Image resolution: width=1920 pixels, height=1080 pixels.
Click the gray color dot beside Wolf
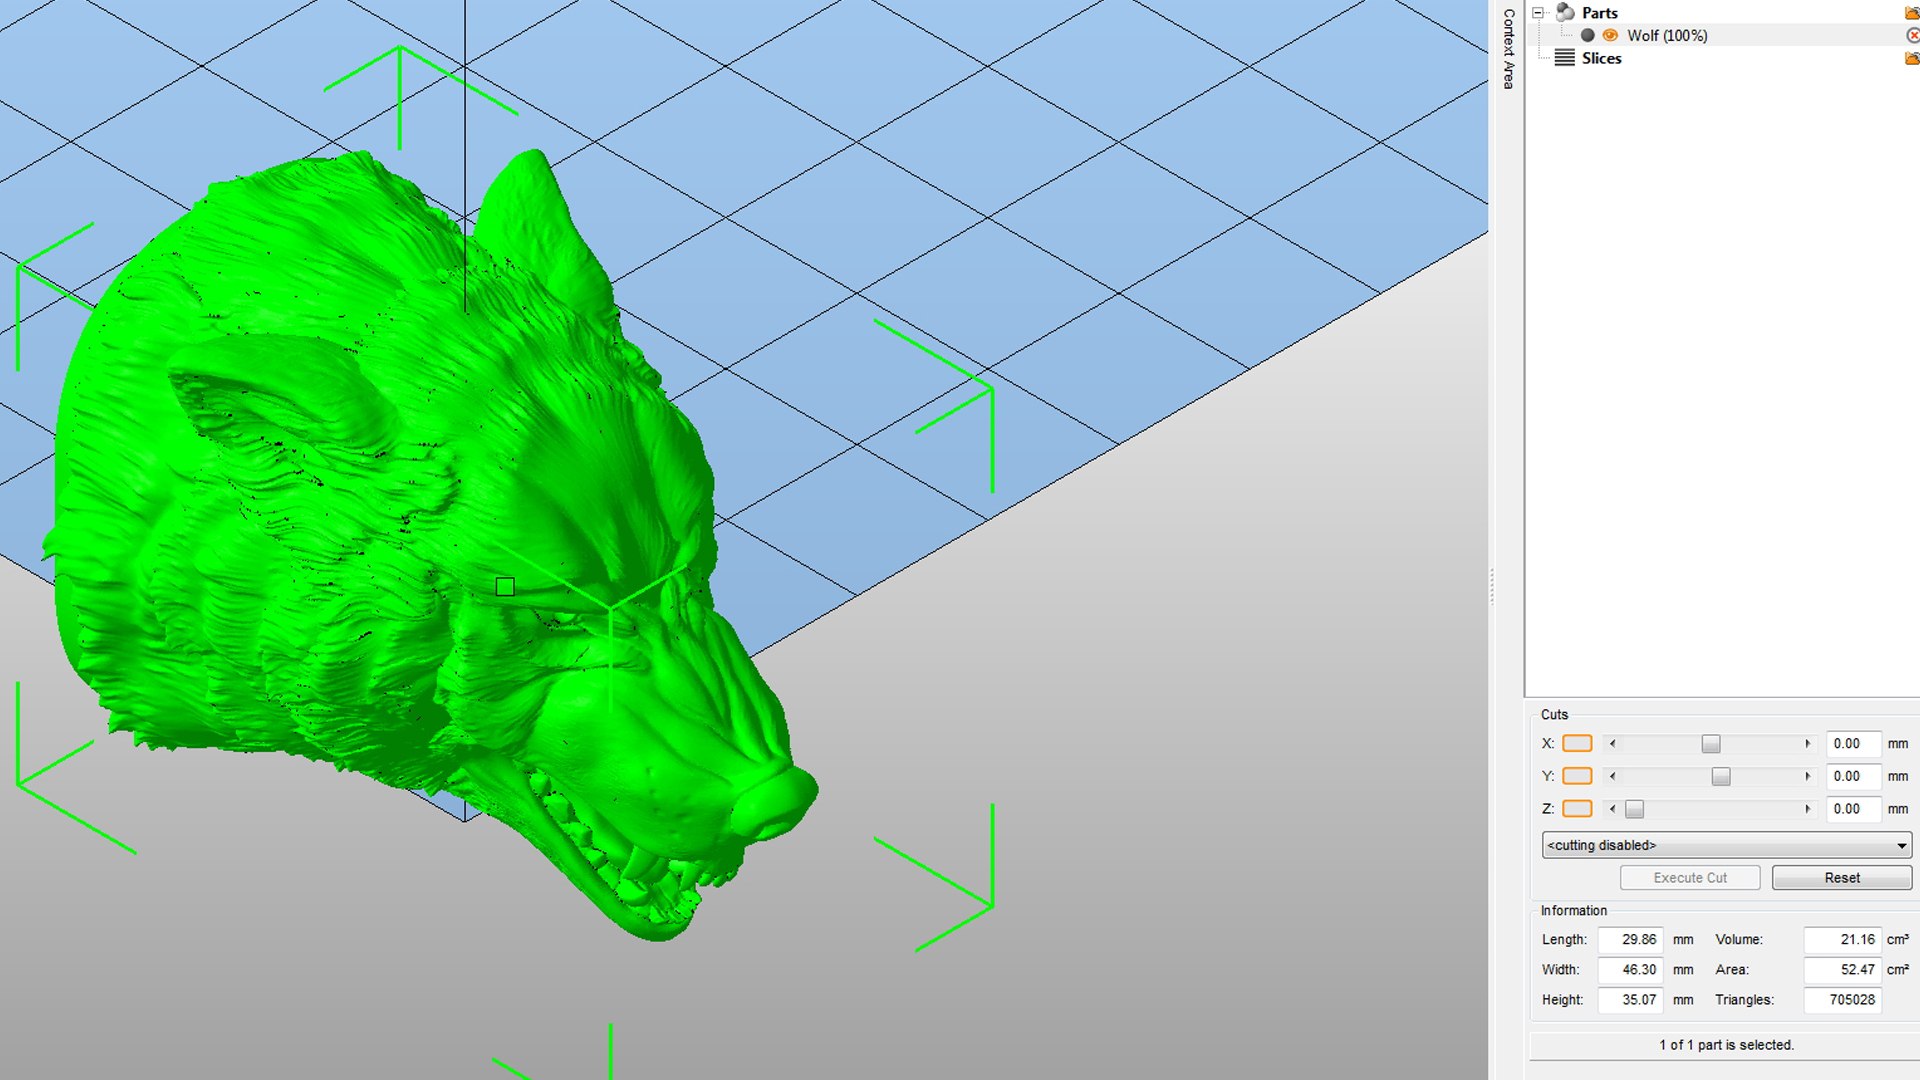1587,35
